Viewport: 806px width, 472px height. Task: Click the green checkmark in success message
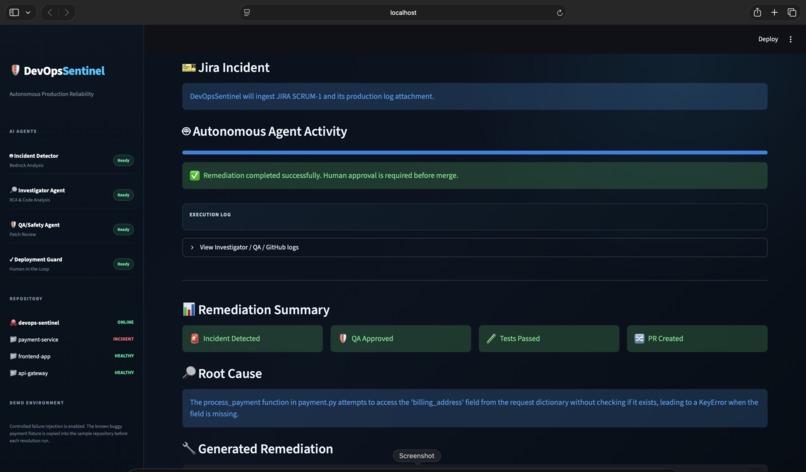pos(194,175)
